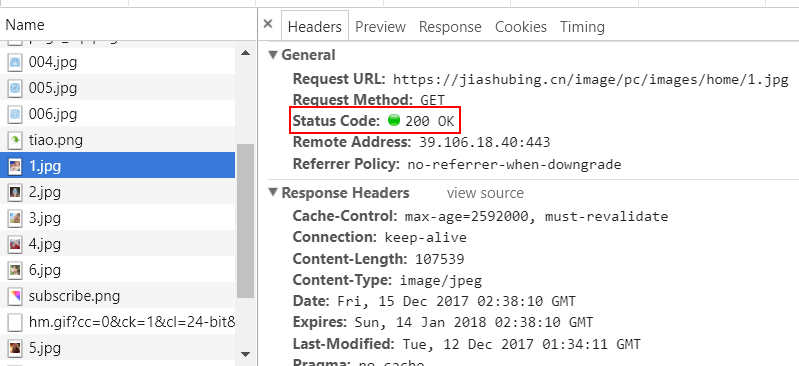This screenshot has width=799, height=366.
Task: Collapse the General section
Action: [273, 55]
